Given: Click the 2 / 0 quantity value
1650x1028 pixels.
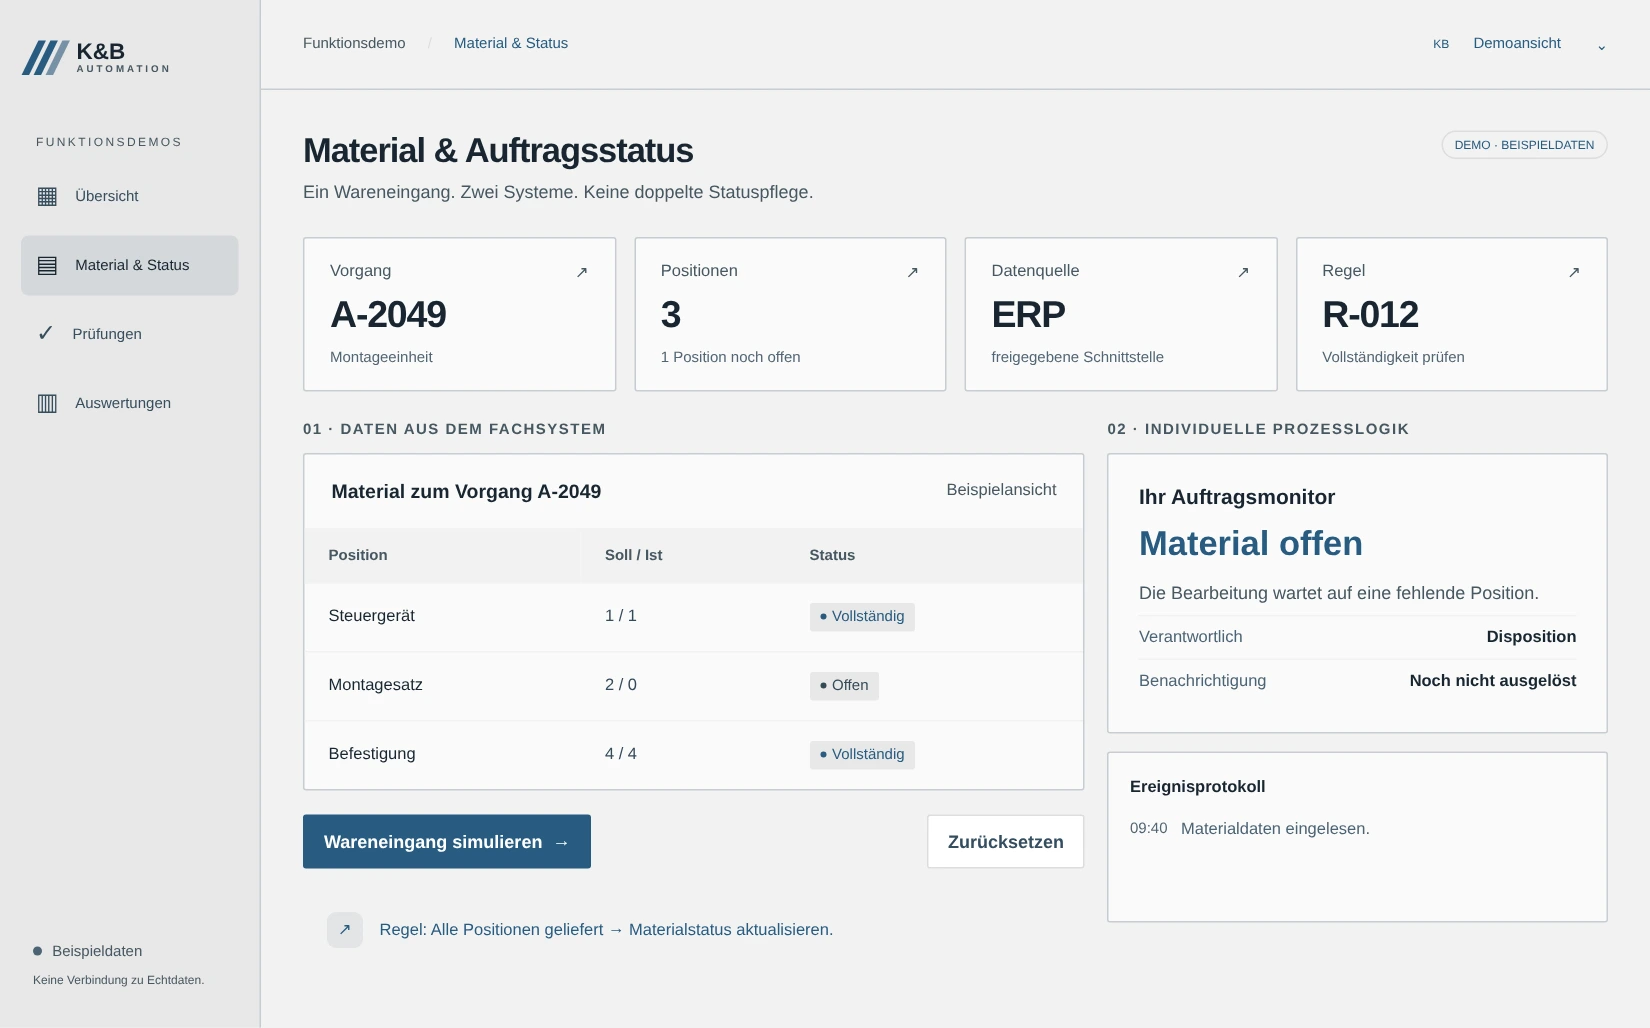Looking at the screenshot, I should [621, 685].
